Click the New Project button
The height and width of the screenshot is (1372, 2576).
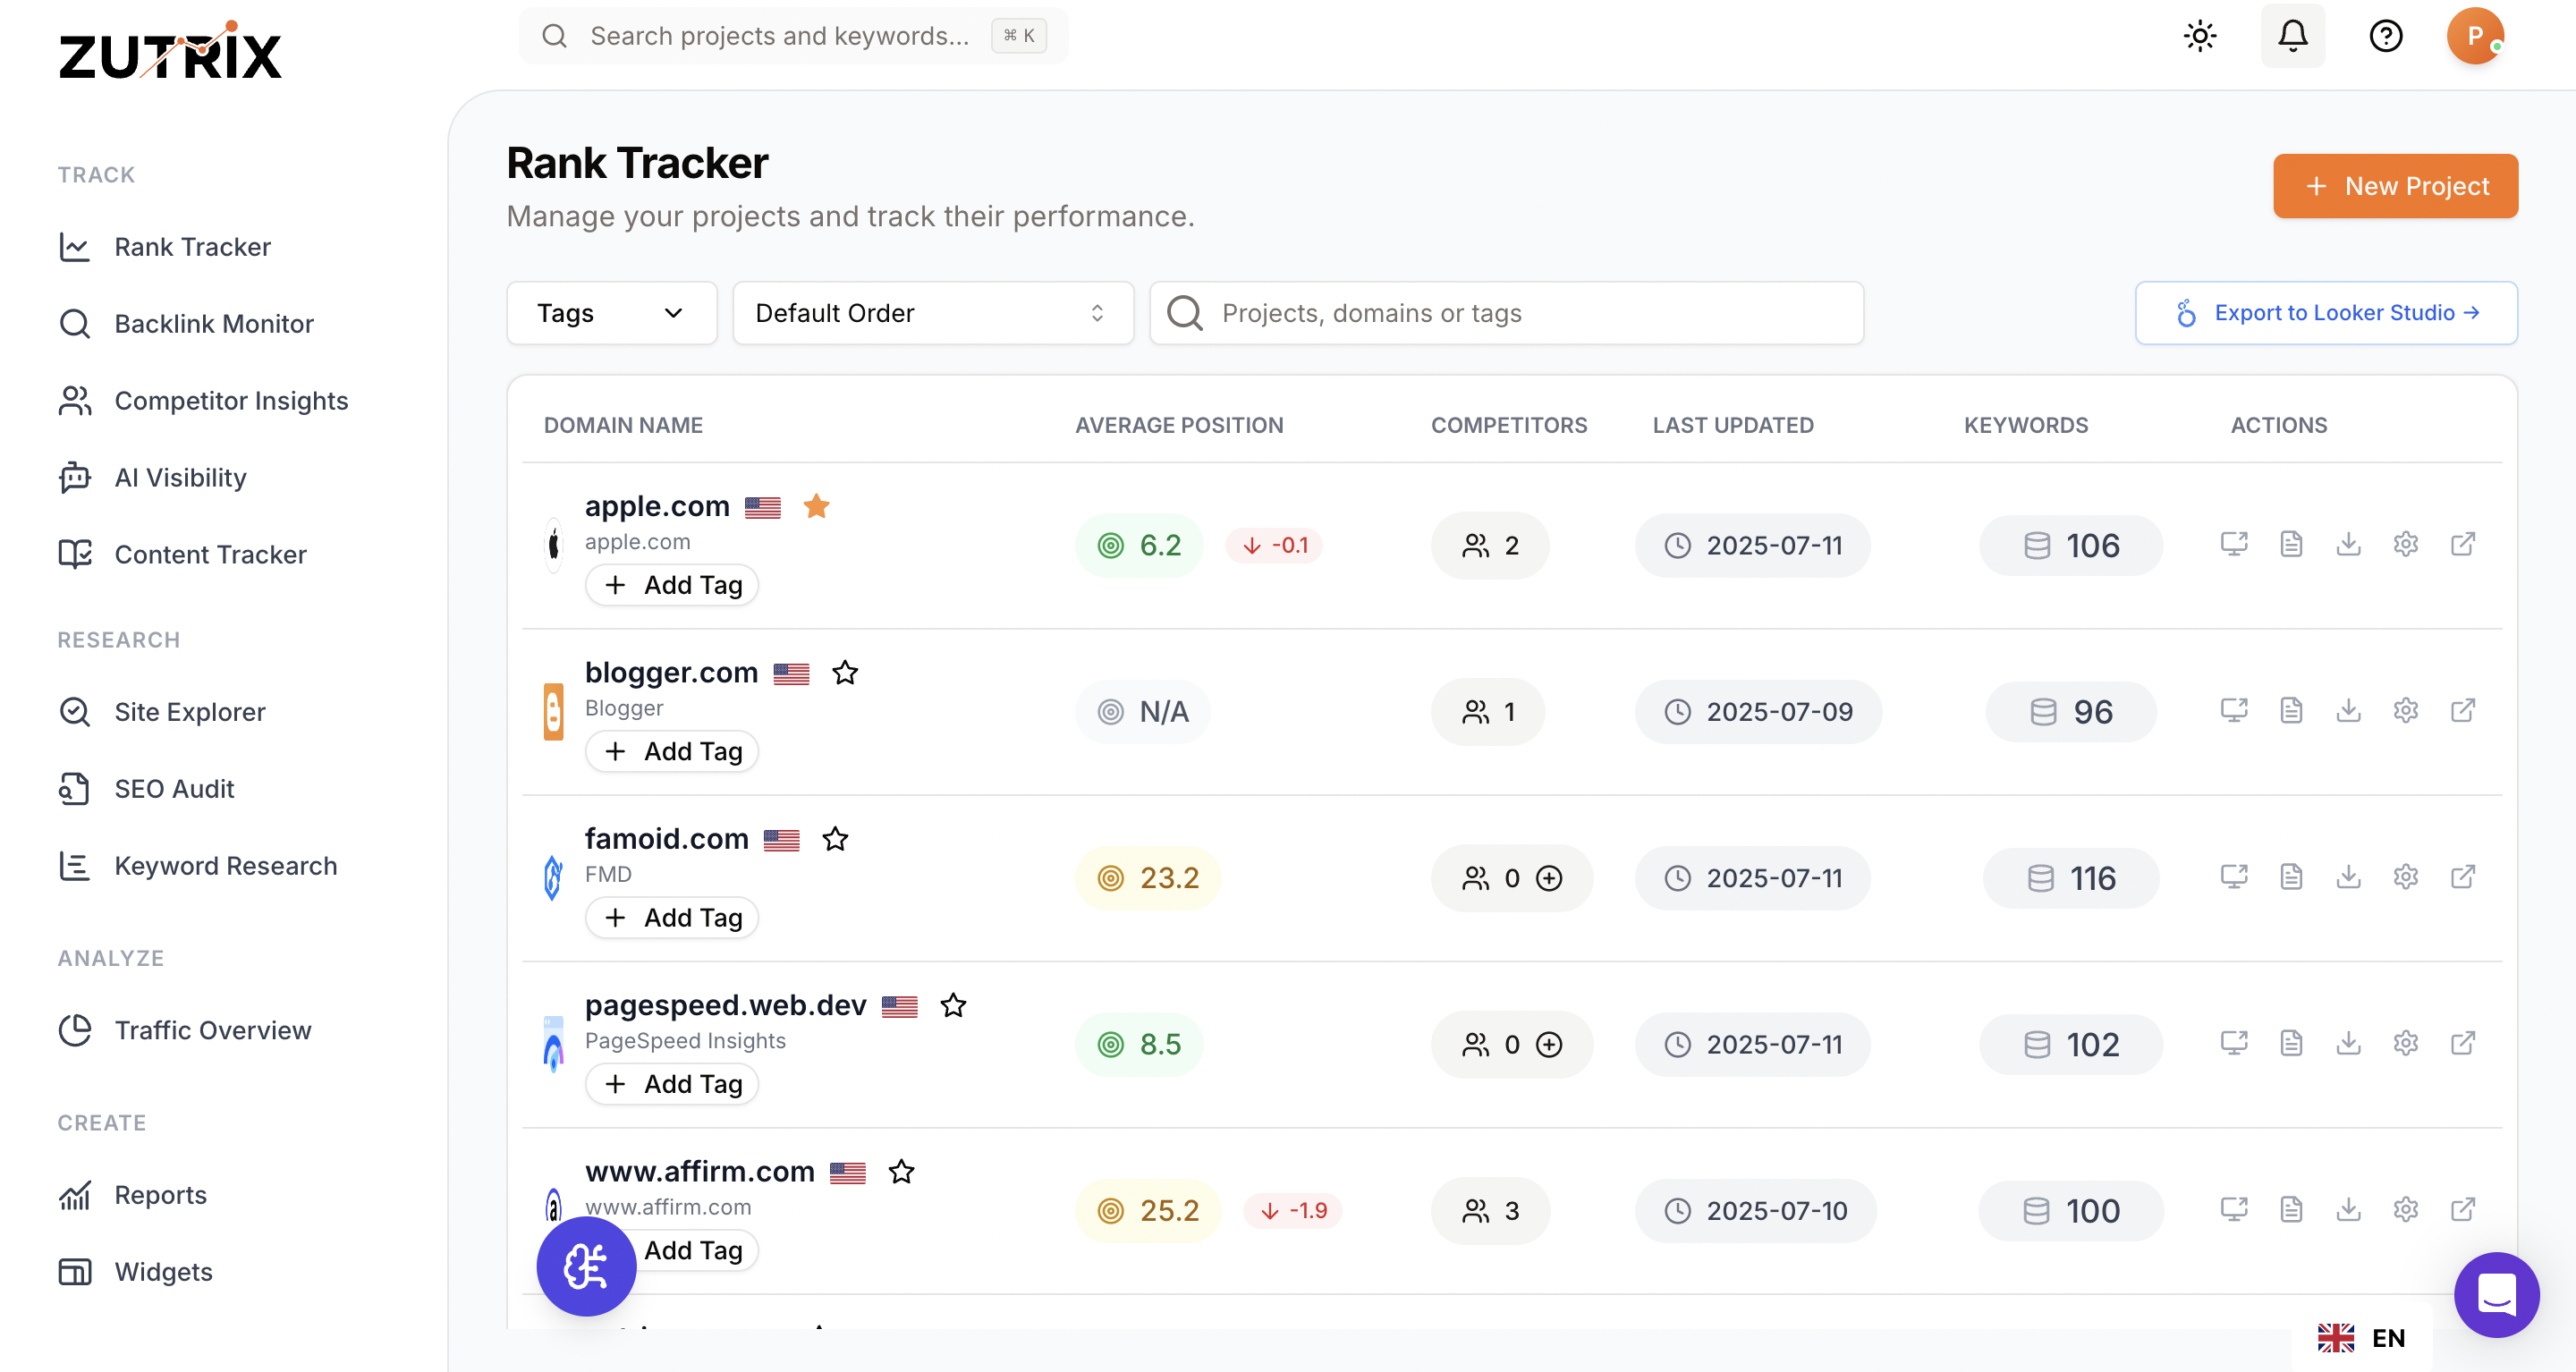[2394, 186]
